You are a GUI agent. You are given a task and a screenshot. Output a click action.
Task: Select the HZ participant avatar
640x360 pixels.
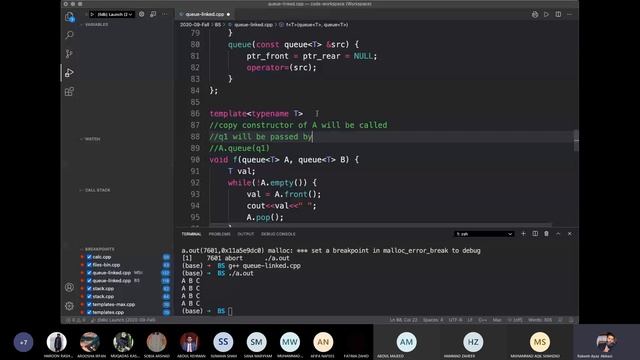pos(473,342)
